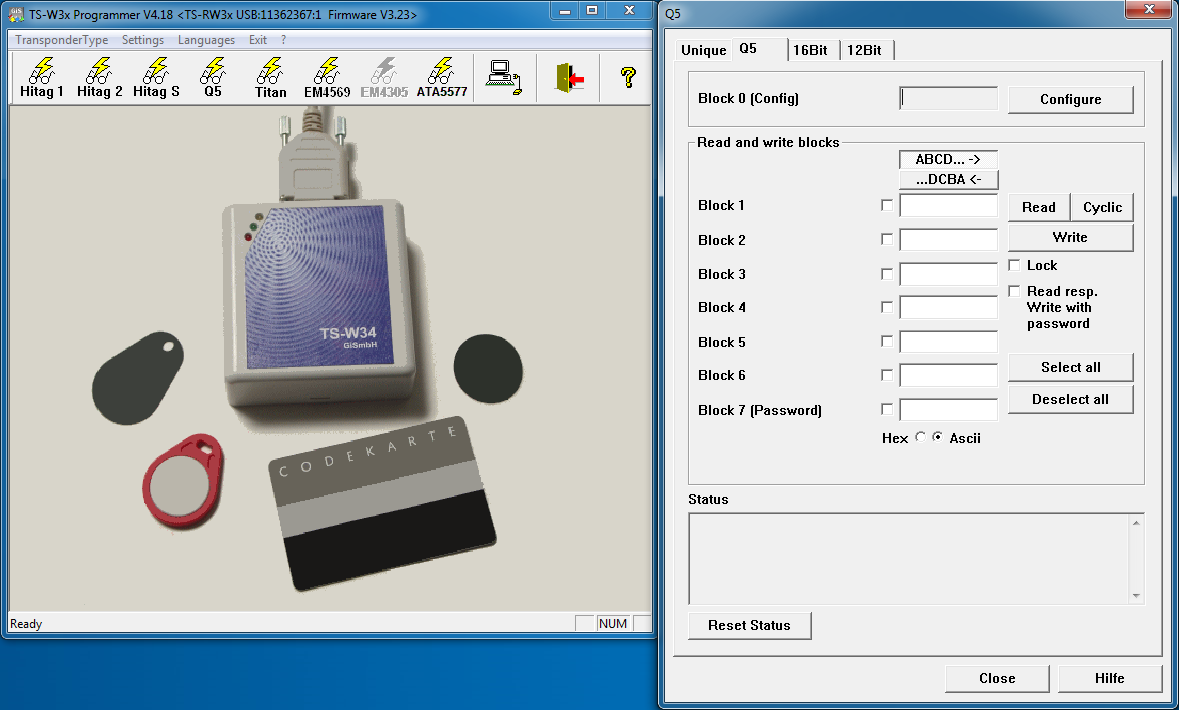Select the Hitag 2 transponder icon
The image size is (1179, 710).
coord(99,78)
